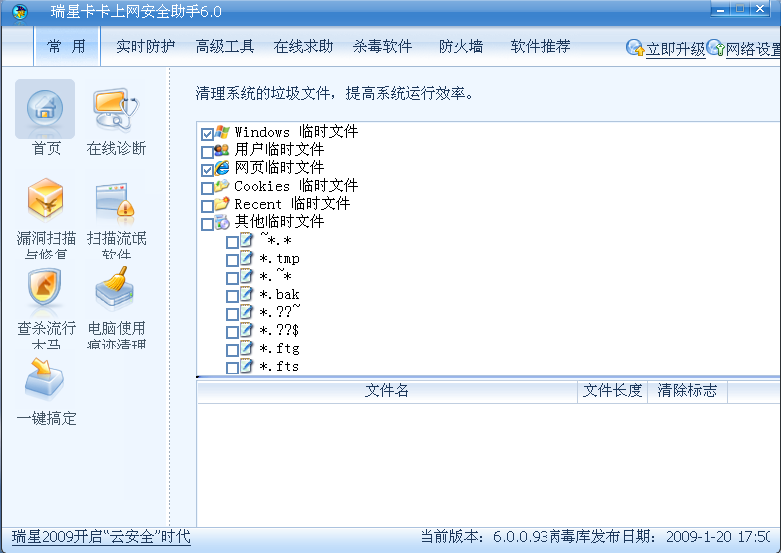Go to the 杀毒软件 tab

[383, 46]
